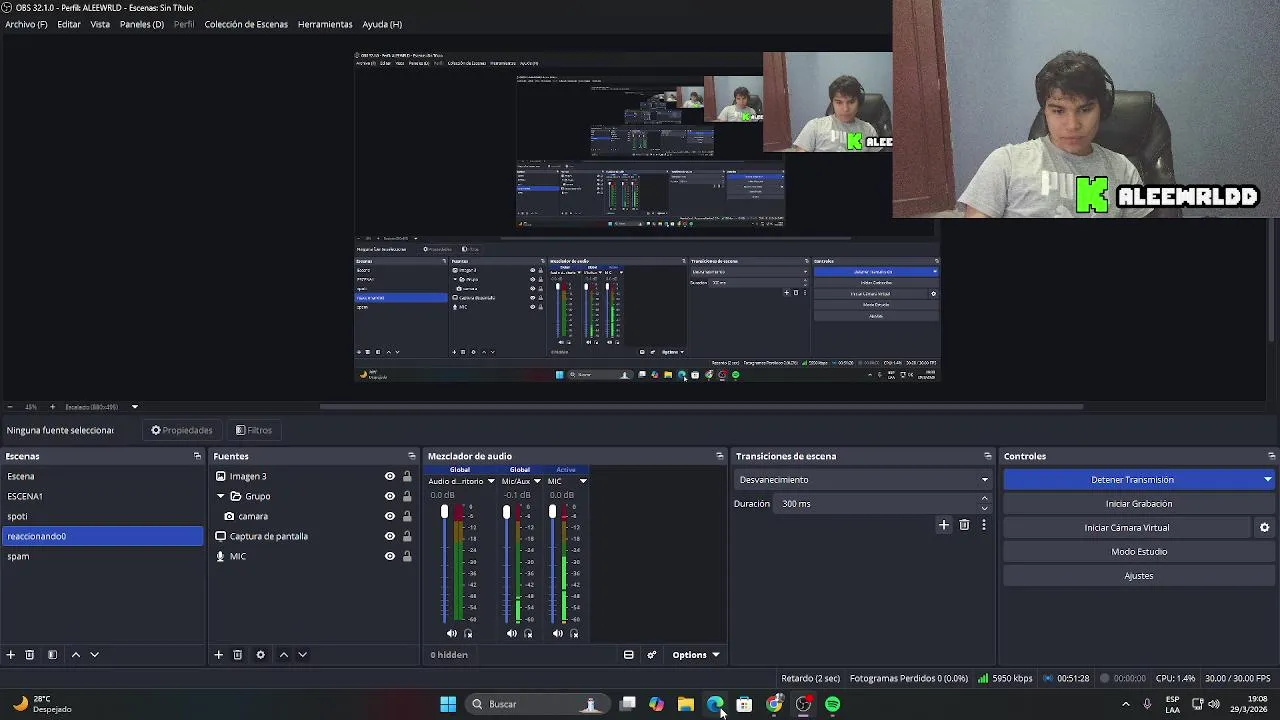Toggle lock on Captura de pantalla source
The image size is (1280, 720).
[407, 536]
